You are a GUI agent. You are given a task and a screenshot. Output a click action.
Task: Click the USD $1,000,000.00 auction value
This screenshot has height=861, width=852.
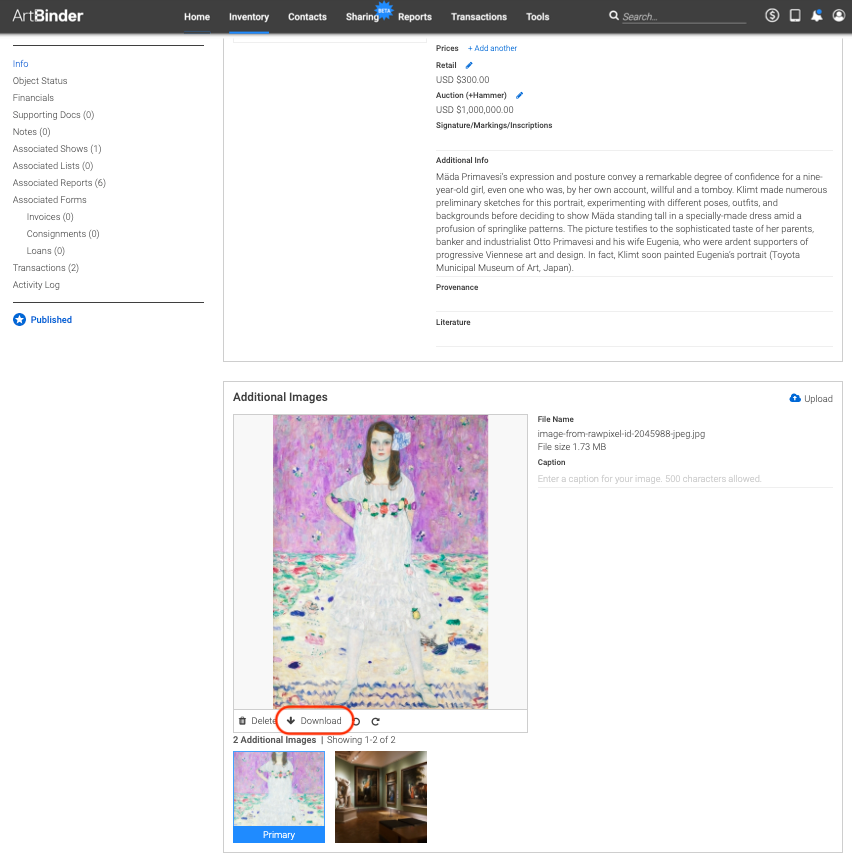point(474,110)
